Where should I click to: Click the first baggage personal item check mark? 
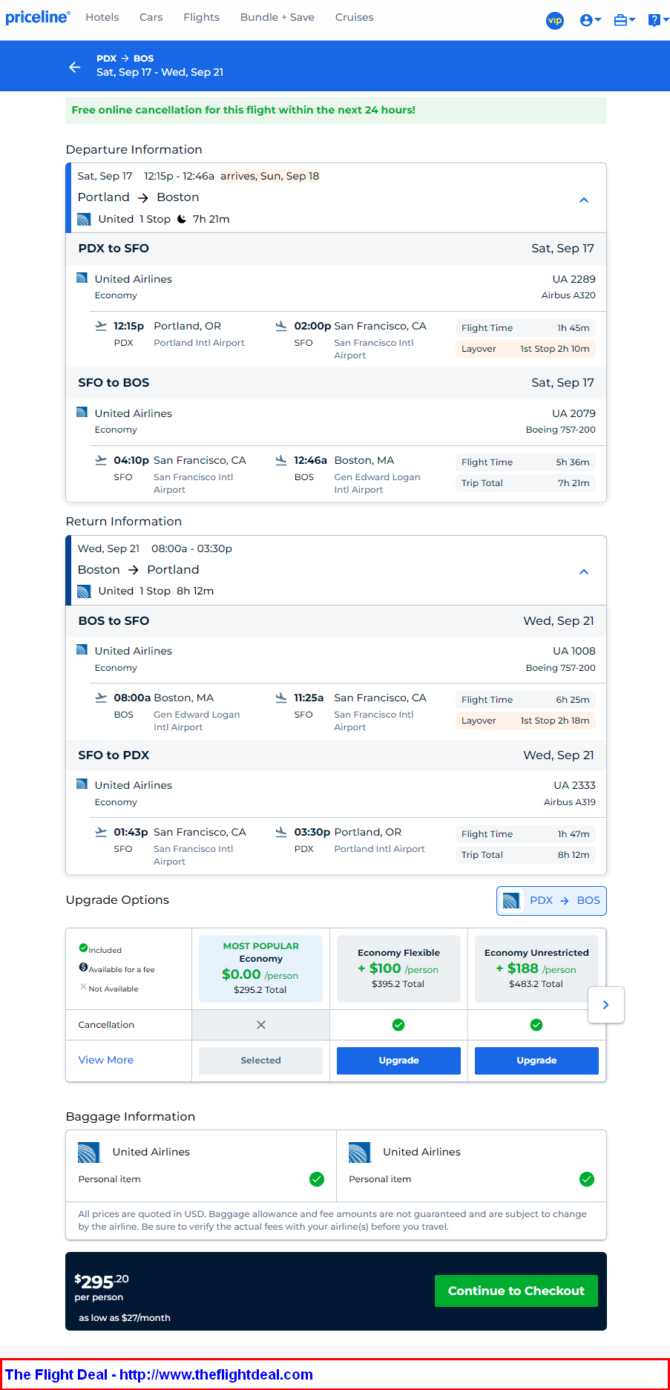pos(317,1179)
